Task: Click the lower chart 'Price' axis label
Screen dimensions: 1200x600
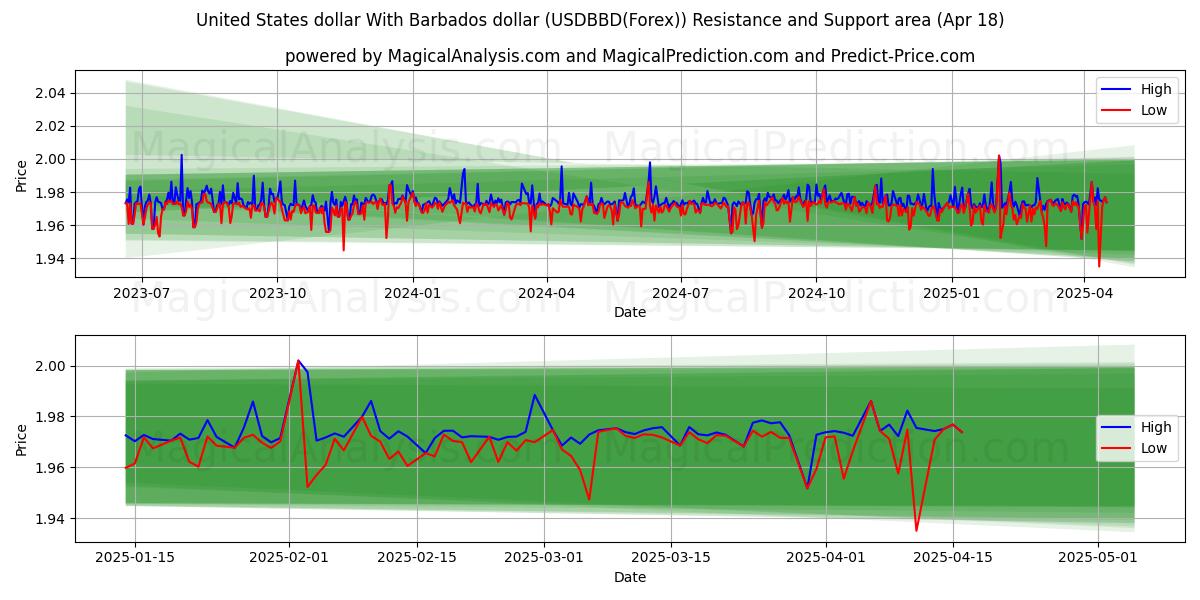Action: coord(22,439)
